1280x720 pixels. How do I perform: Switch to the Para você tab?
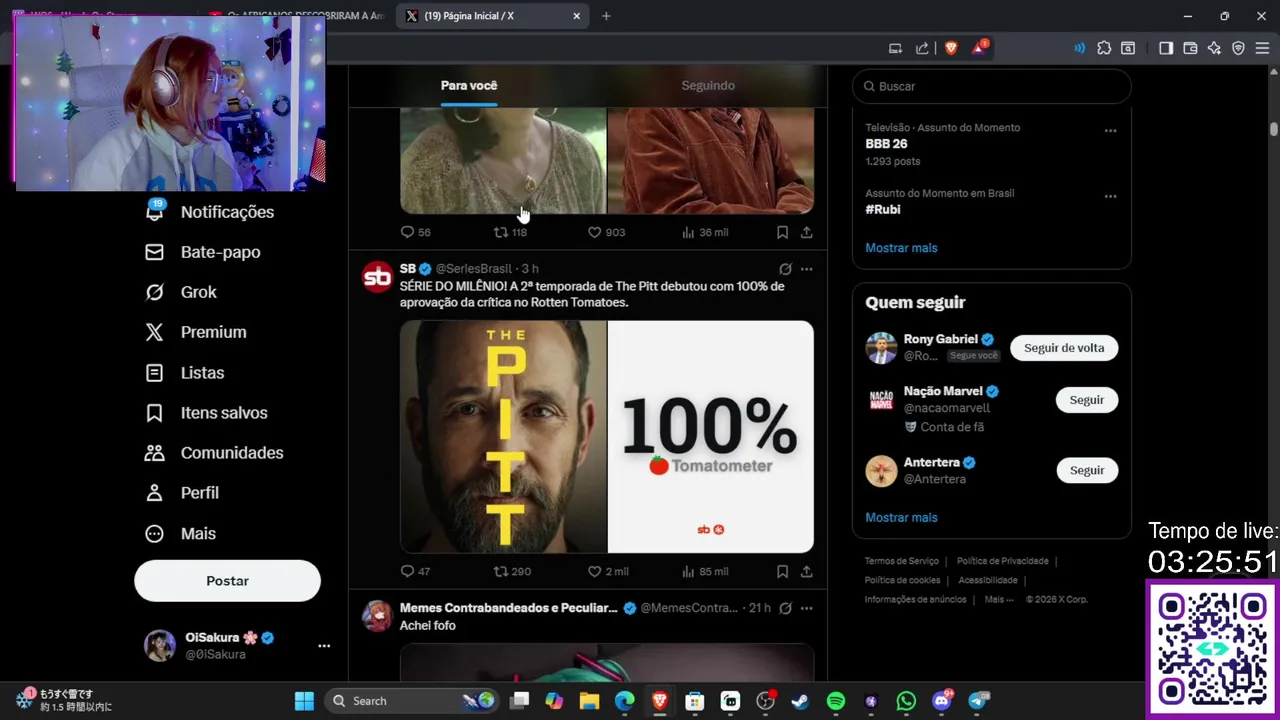click(x=469, y=86)
